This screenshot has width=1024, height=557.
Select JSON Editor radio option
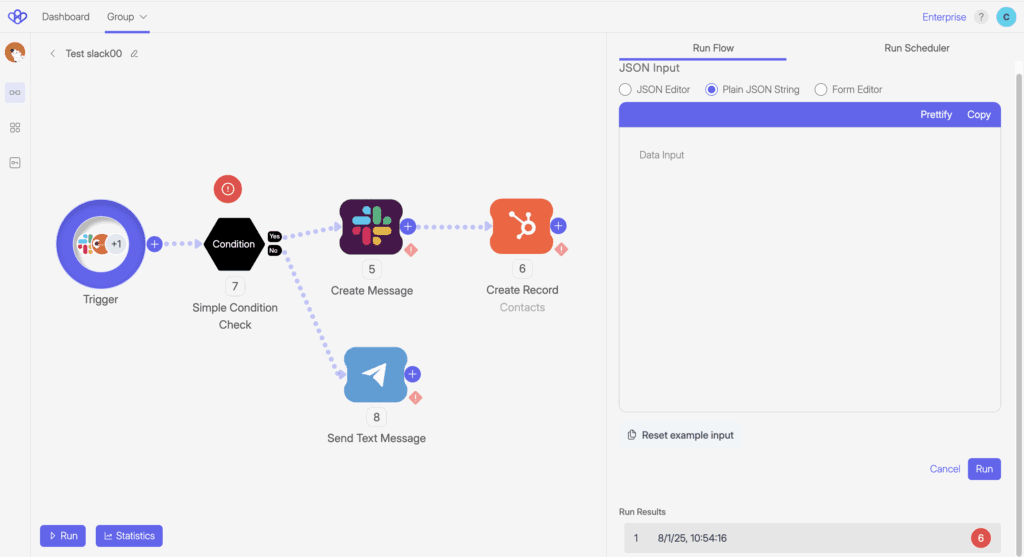tap(626, 89)
